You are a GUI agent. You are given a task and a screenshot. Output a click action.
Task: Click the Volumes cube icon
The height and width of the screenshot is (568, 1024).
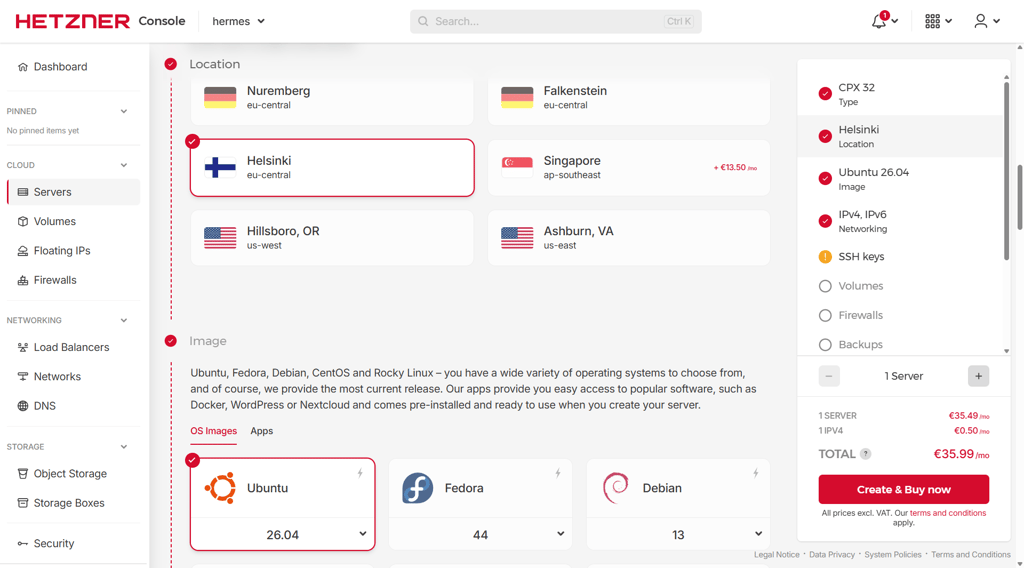[23, 221]
